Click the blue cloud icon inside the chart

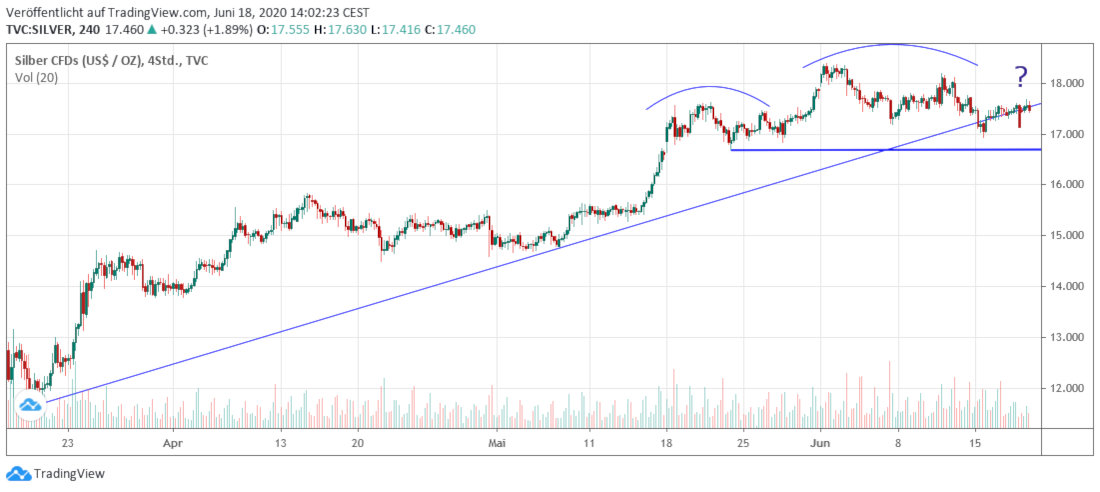[30, 407]
